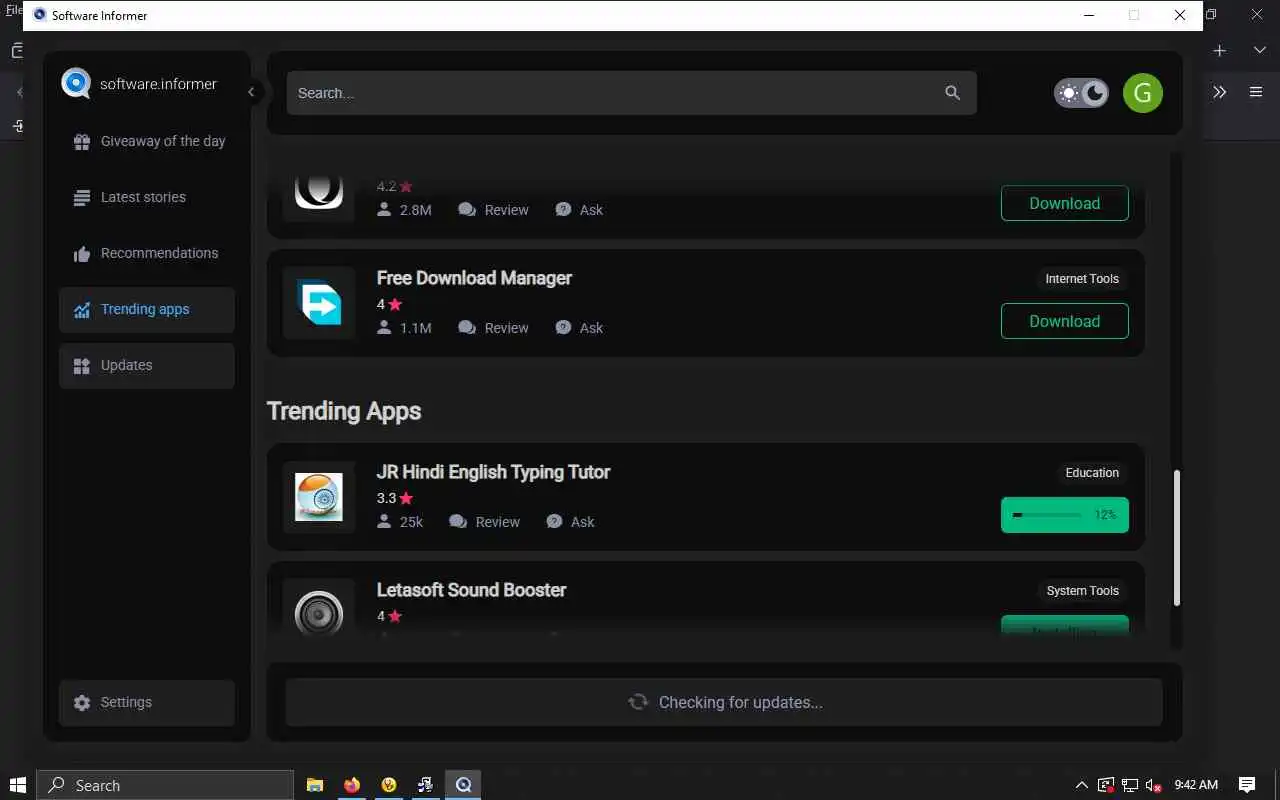Click the System Tools category tag
This screenshot has height=800, width=1280.
pyautogui.click(x=1082, y=591)
